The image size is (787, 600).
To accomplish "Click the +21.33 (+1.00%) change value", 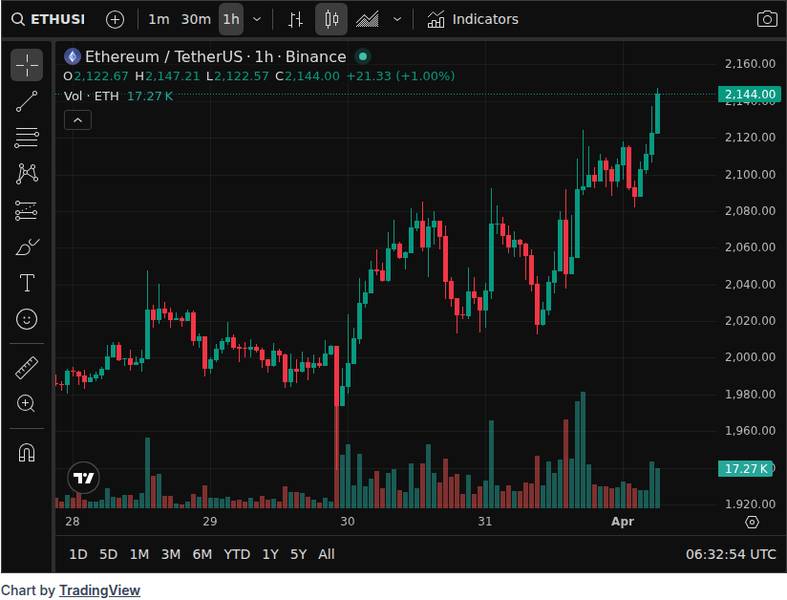I will point(401,76).
